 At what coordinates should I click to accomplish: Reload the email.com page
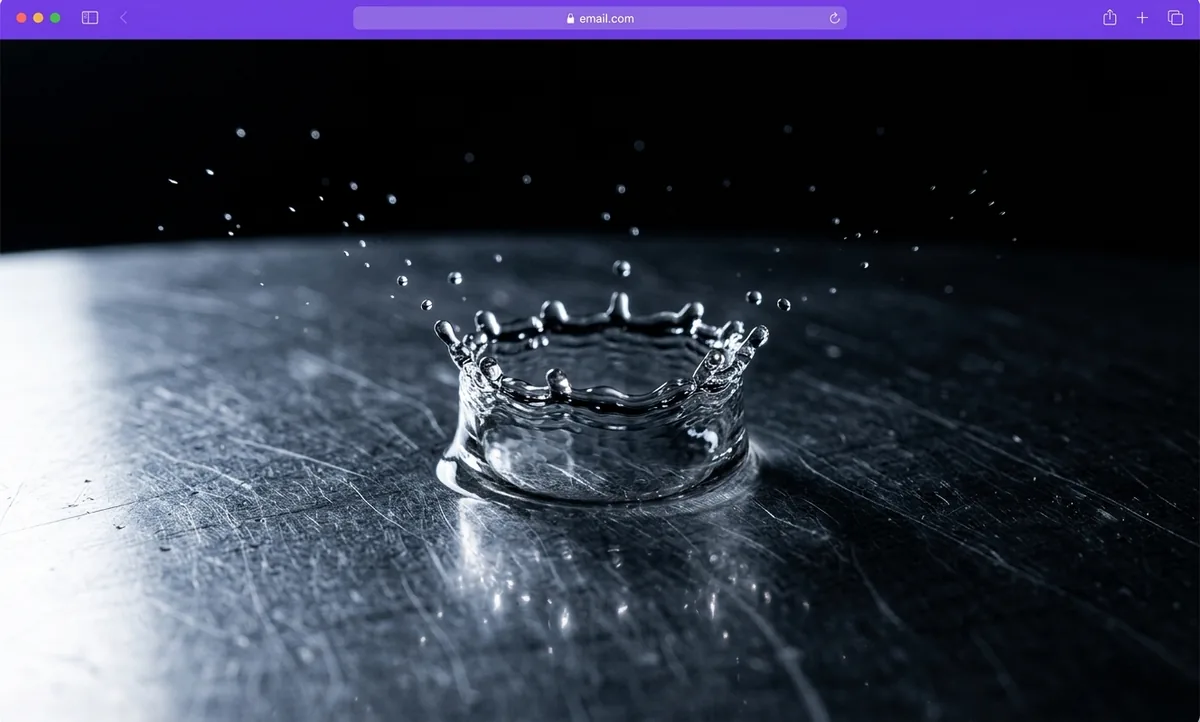pos(834,18)
